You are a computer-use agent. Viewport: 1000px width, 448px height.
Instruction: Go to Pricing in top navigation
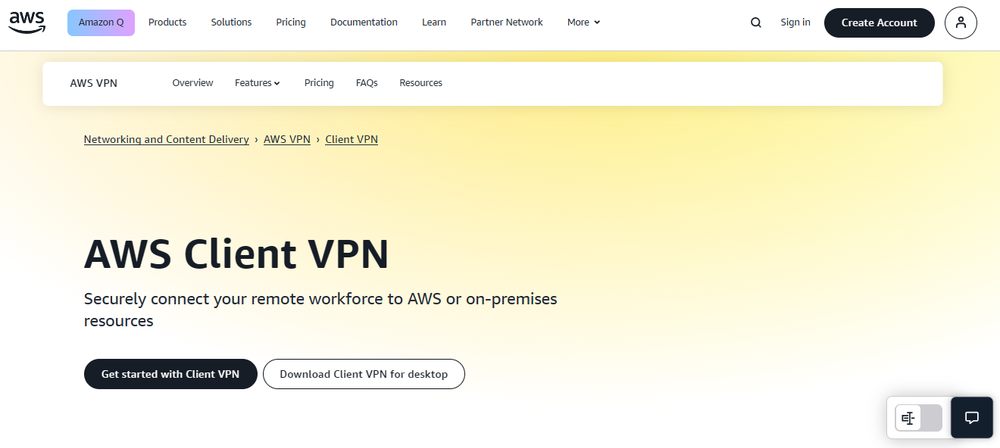291,22
